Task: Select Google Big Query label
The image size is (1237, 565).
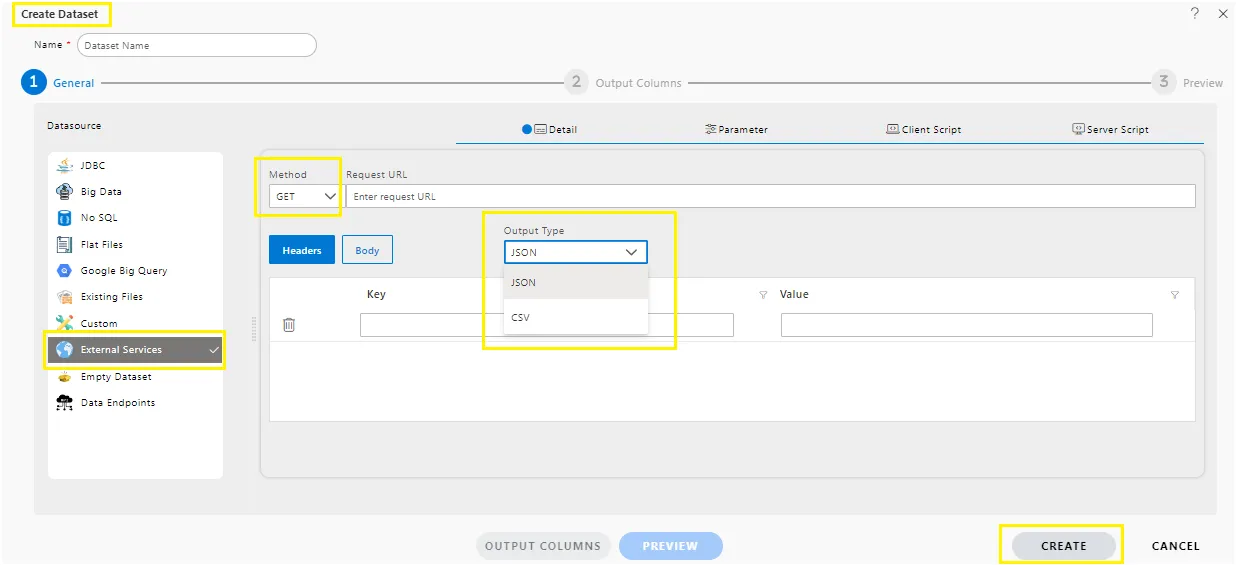Action: click(124, 271)
